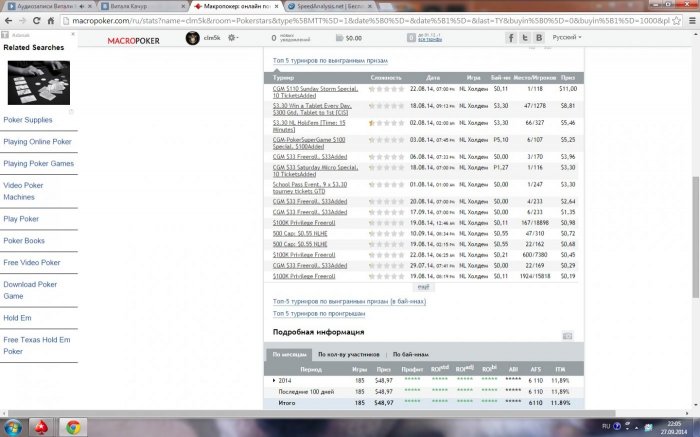The height and width of the screenshot is (437, 700).
Task: Sort stats table by ITM column
Action: pos(560,370)
